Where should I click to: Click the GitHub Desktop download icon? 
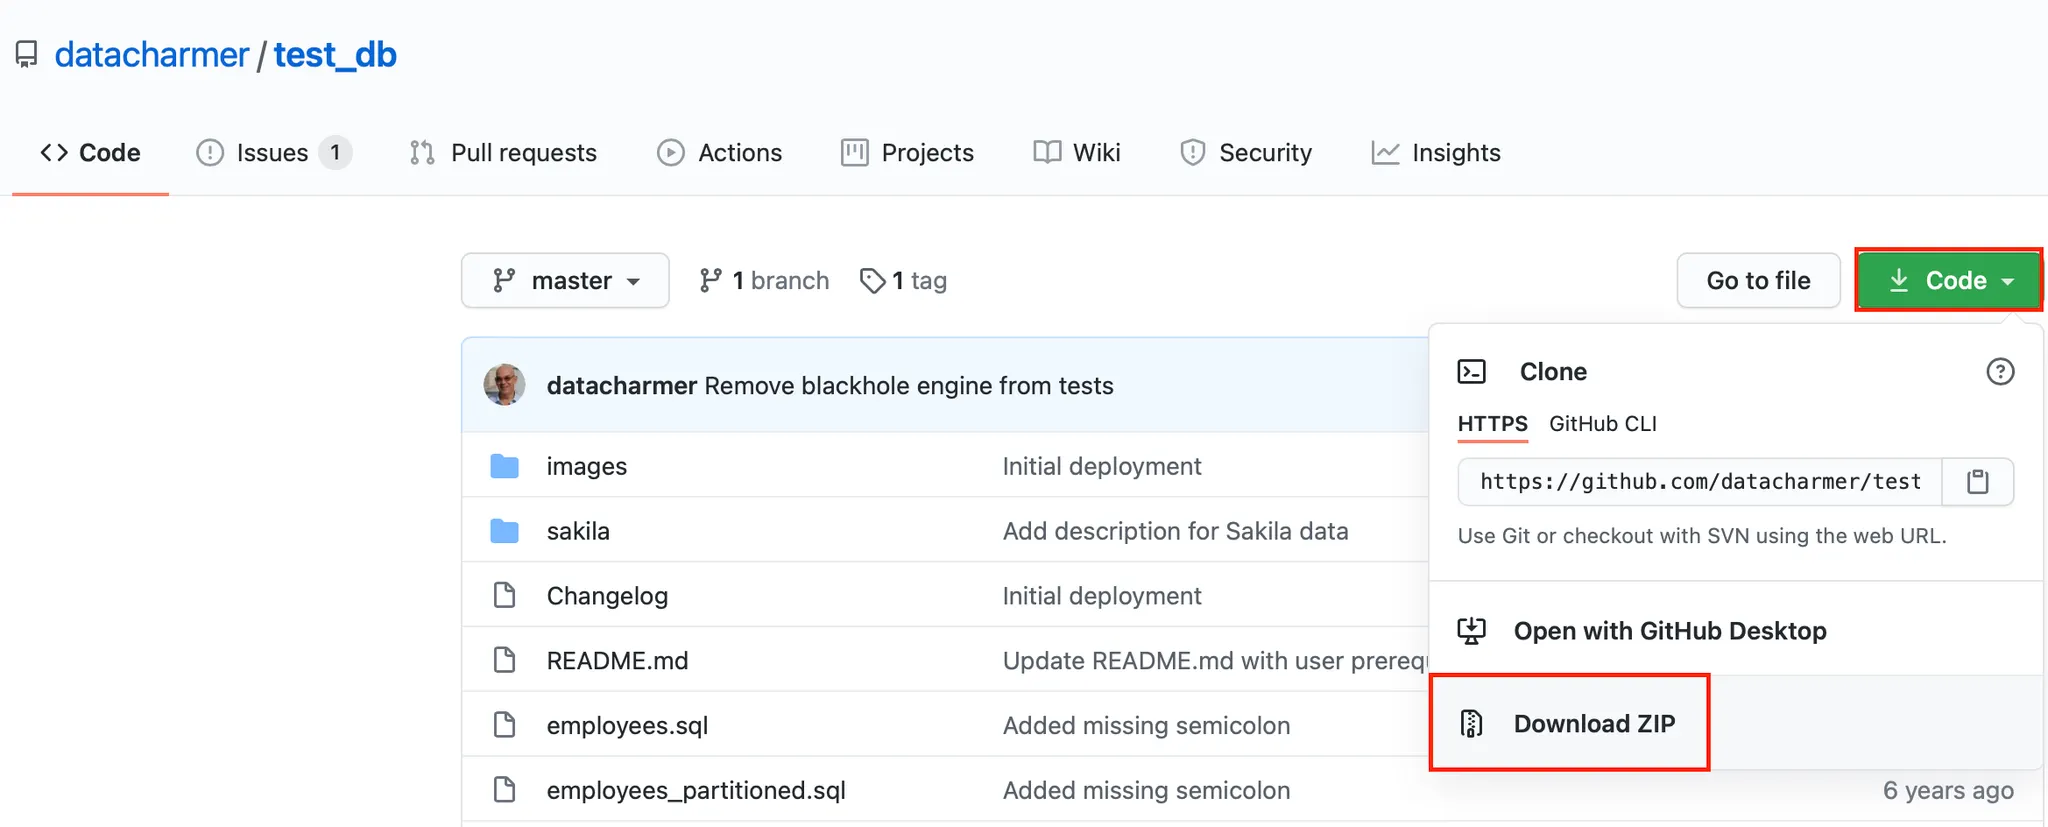(1471, 631)
